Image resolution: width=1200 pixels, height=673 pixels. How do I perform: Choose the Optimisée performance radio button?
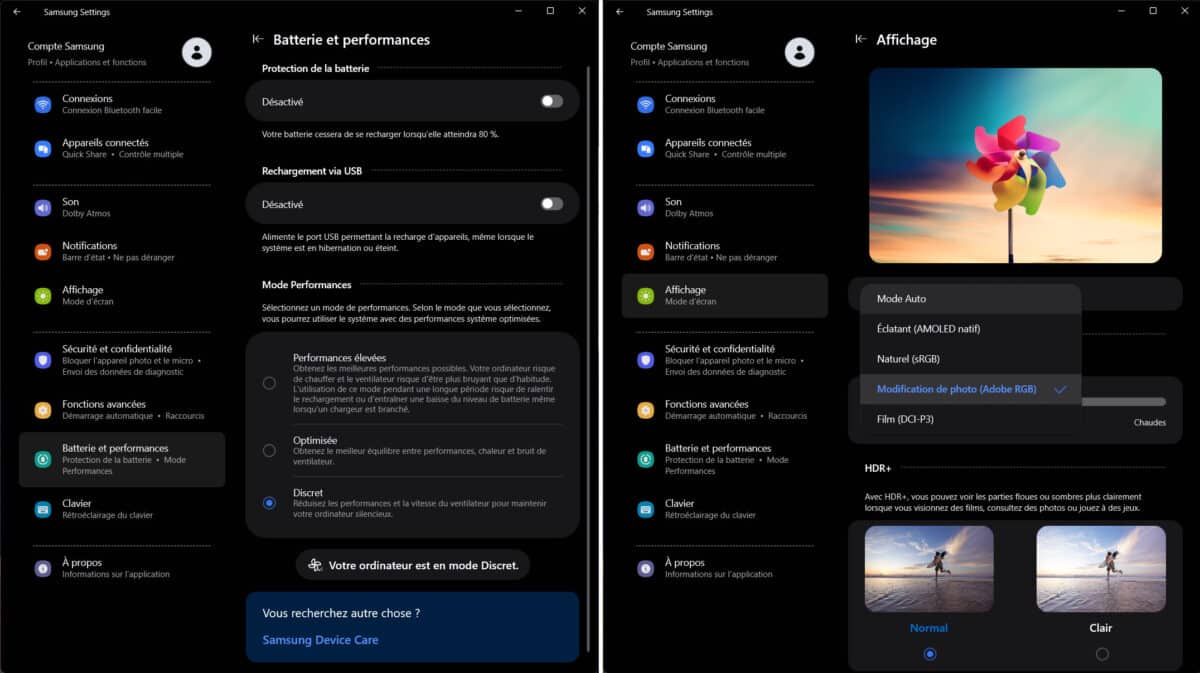(269, 451)
